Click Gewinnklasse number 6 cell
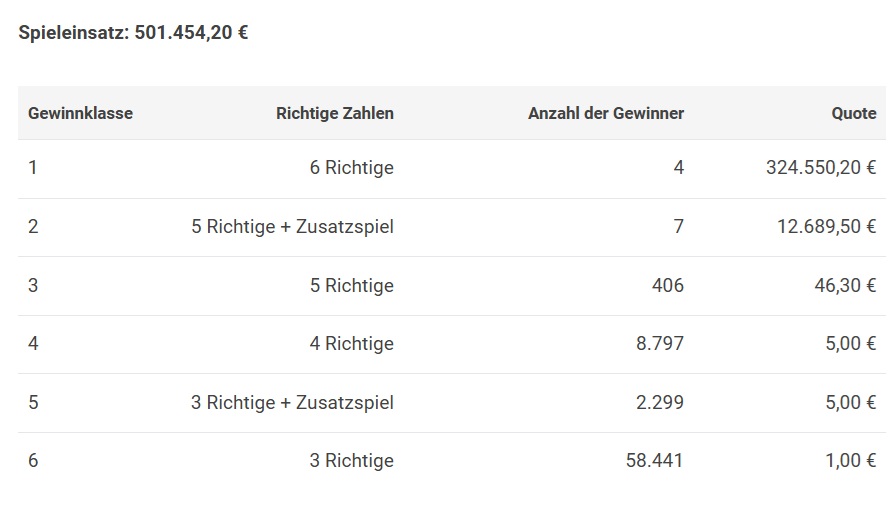Image resolution: width=890 pixels, height=506 pixels. click(33, 461)
